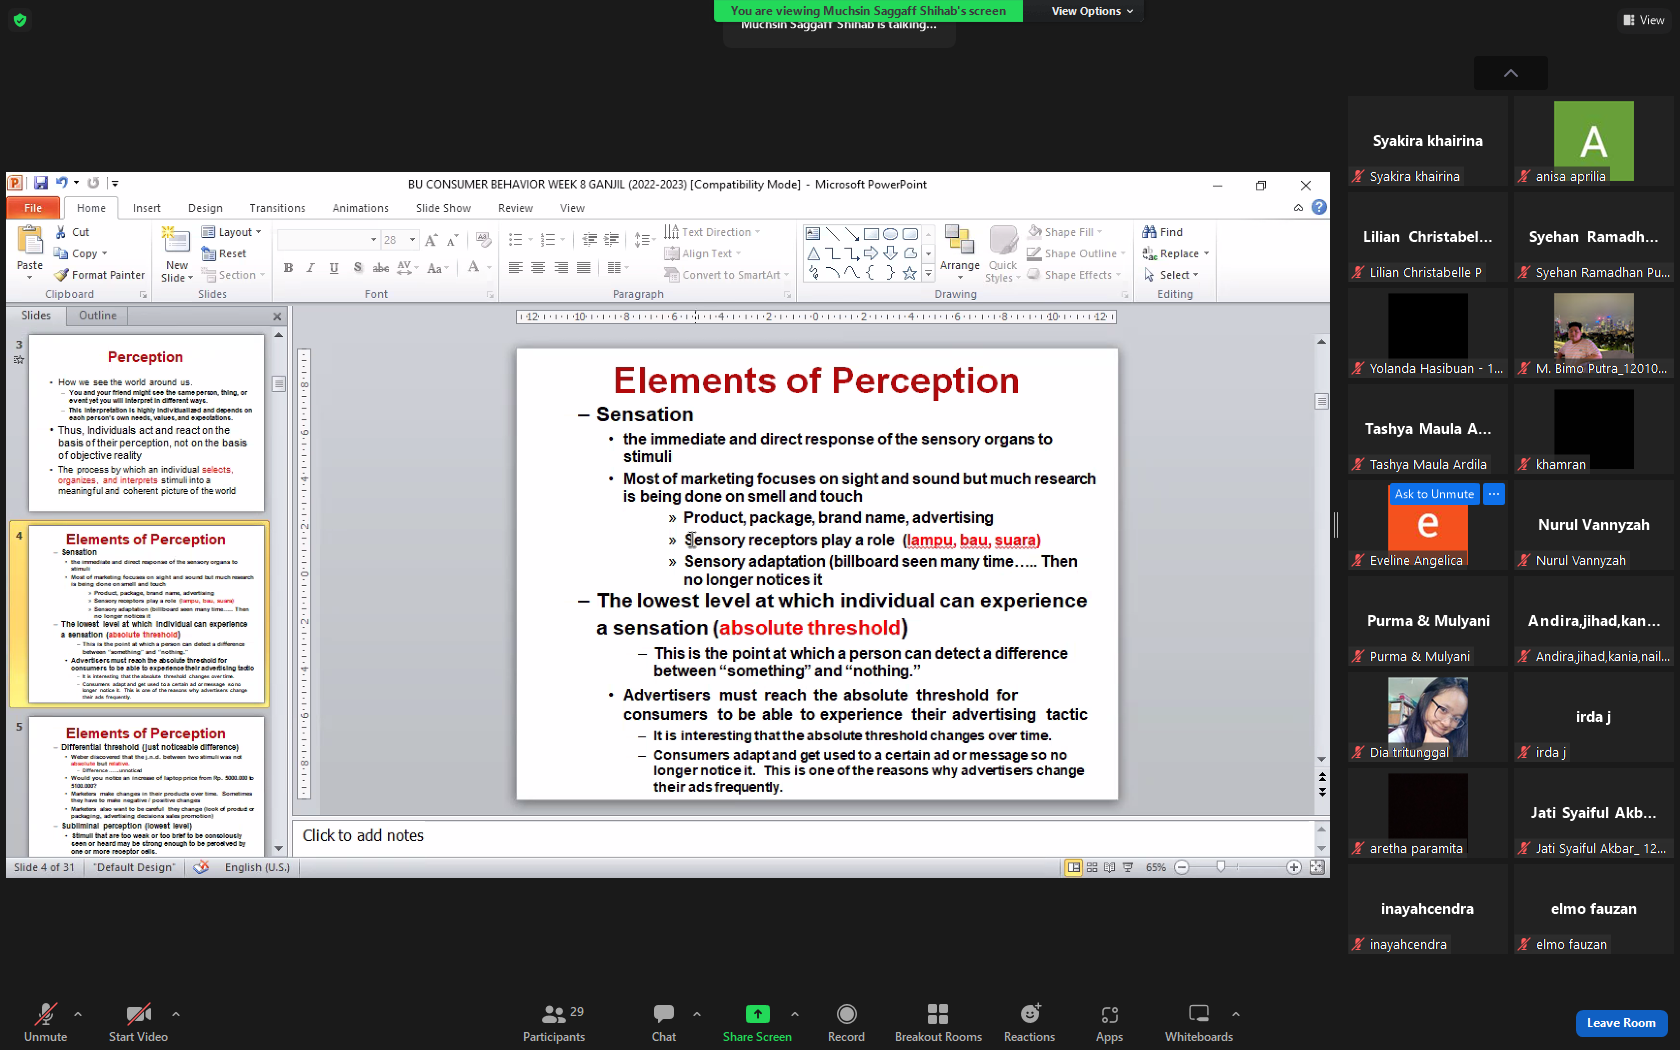Open the font size dropdown
1680x1050 pixels.
[x=412, y=240]
